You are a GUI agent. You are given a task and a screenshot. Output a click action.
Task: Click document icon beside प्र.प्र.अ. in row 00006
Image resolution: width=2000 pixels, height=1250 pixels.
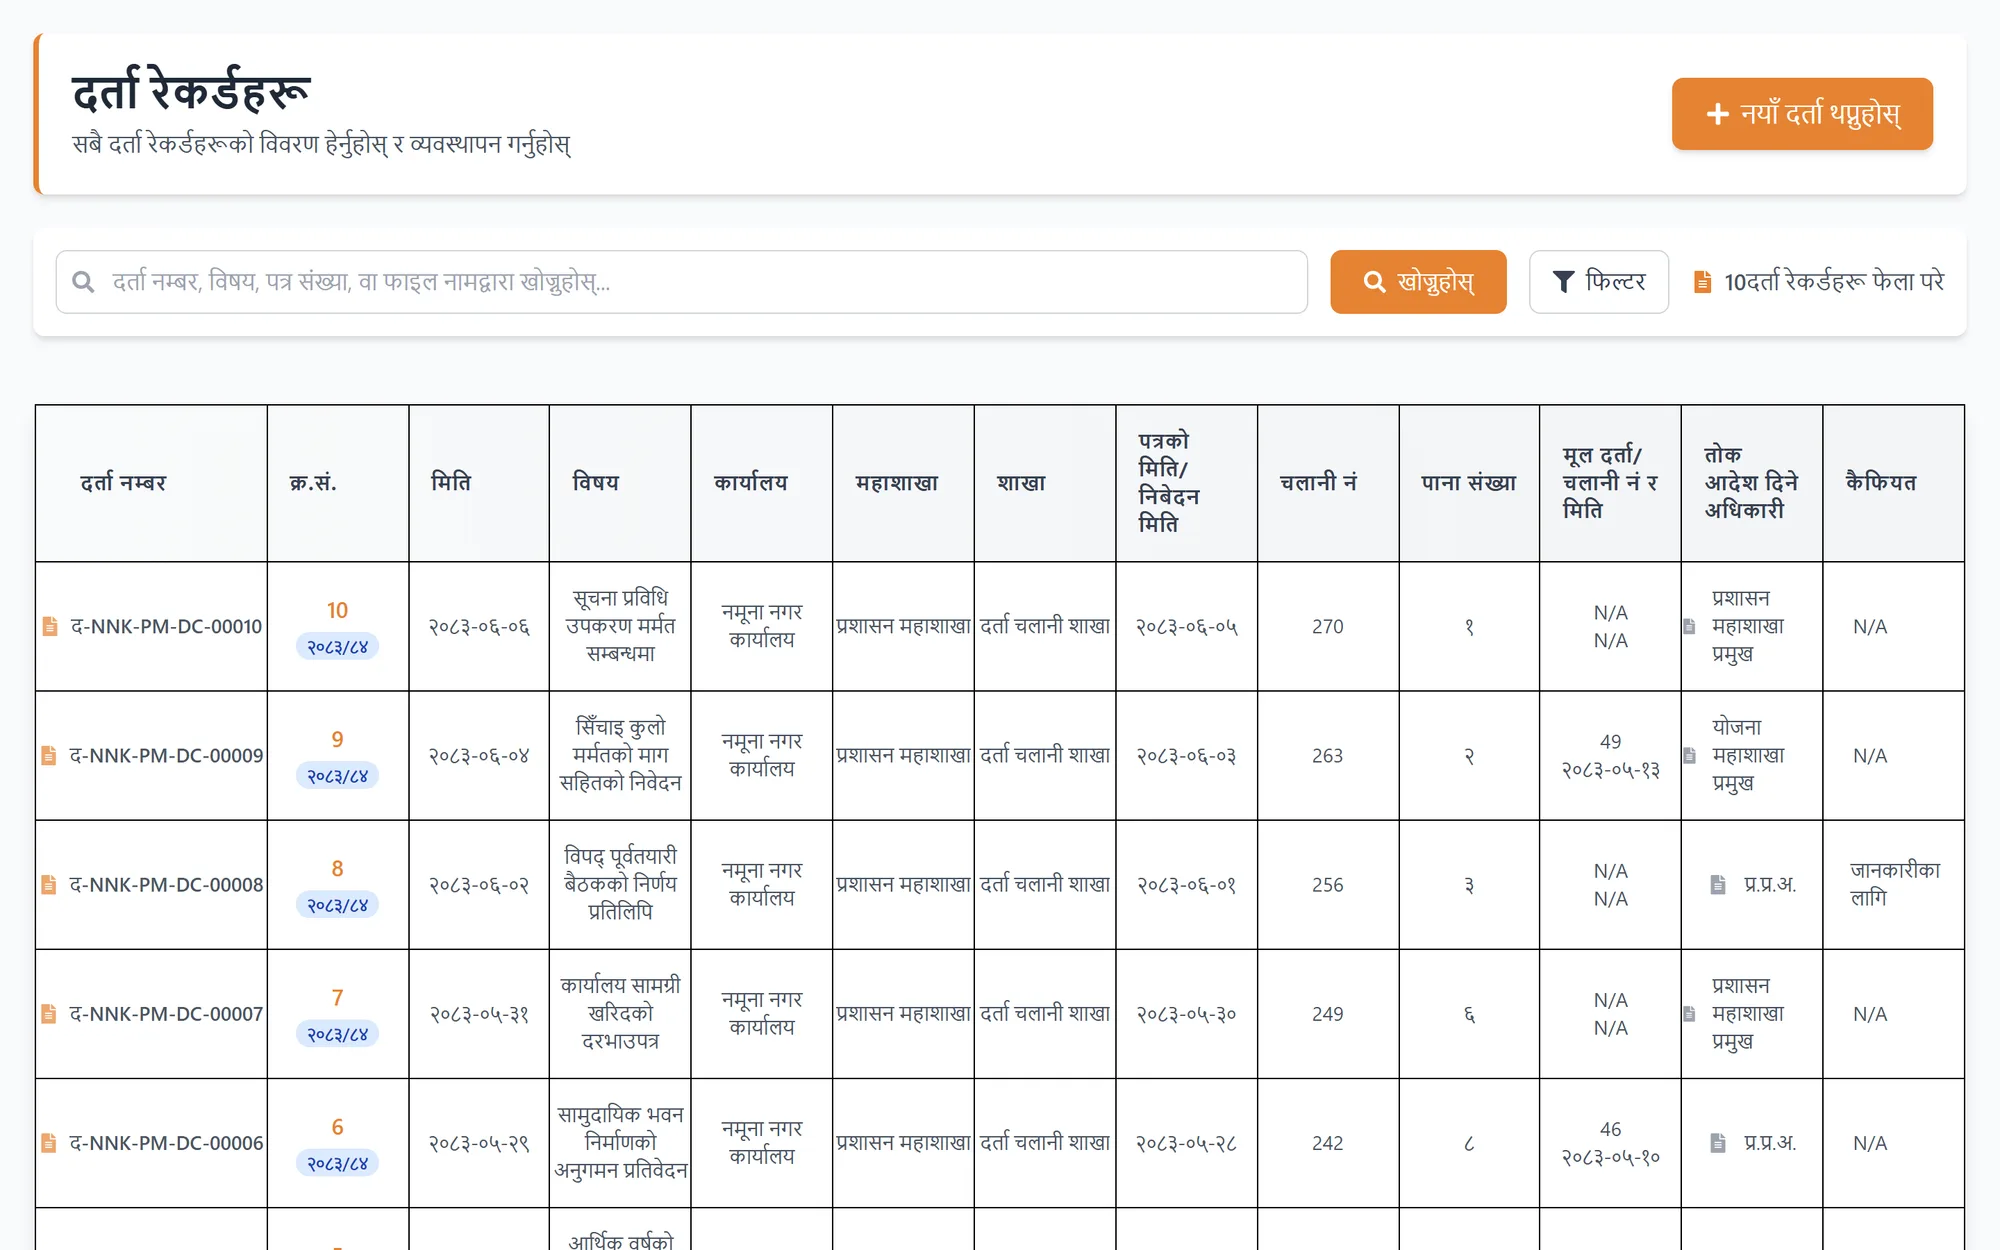[x=1718, y=1142]
